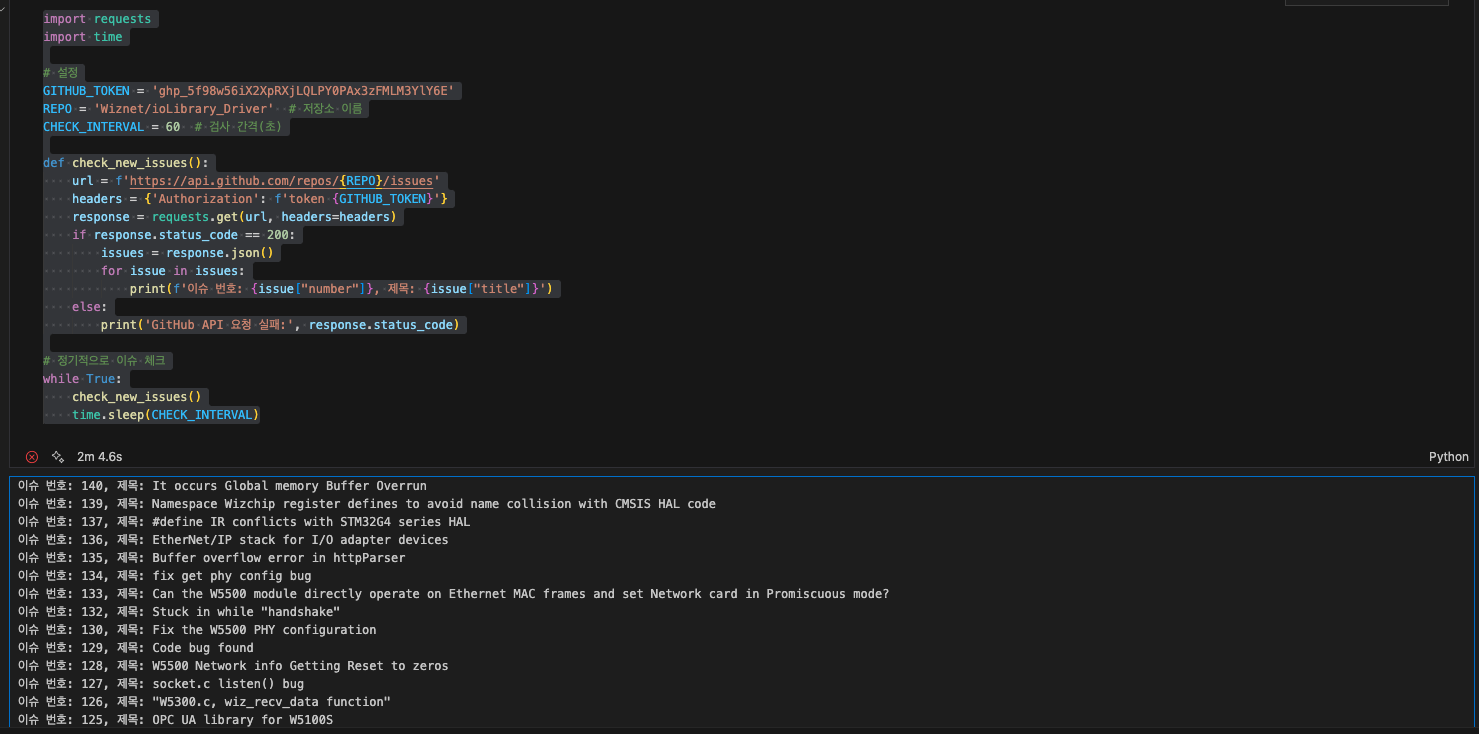Click issue 127 socket.c listen() bug output
This screenshot has width=1479, height=734.
tap(161, 684)
